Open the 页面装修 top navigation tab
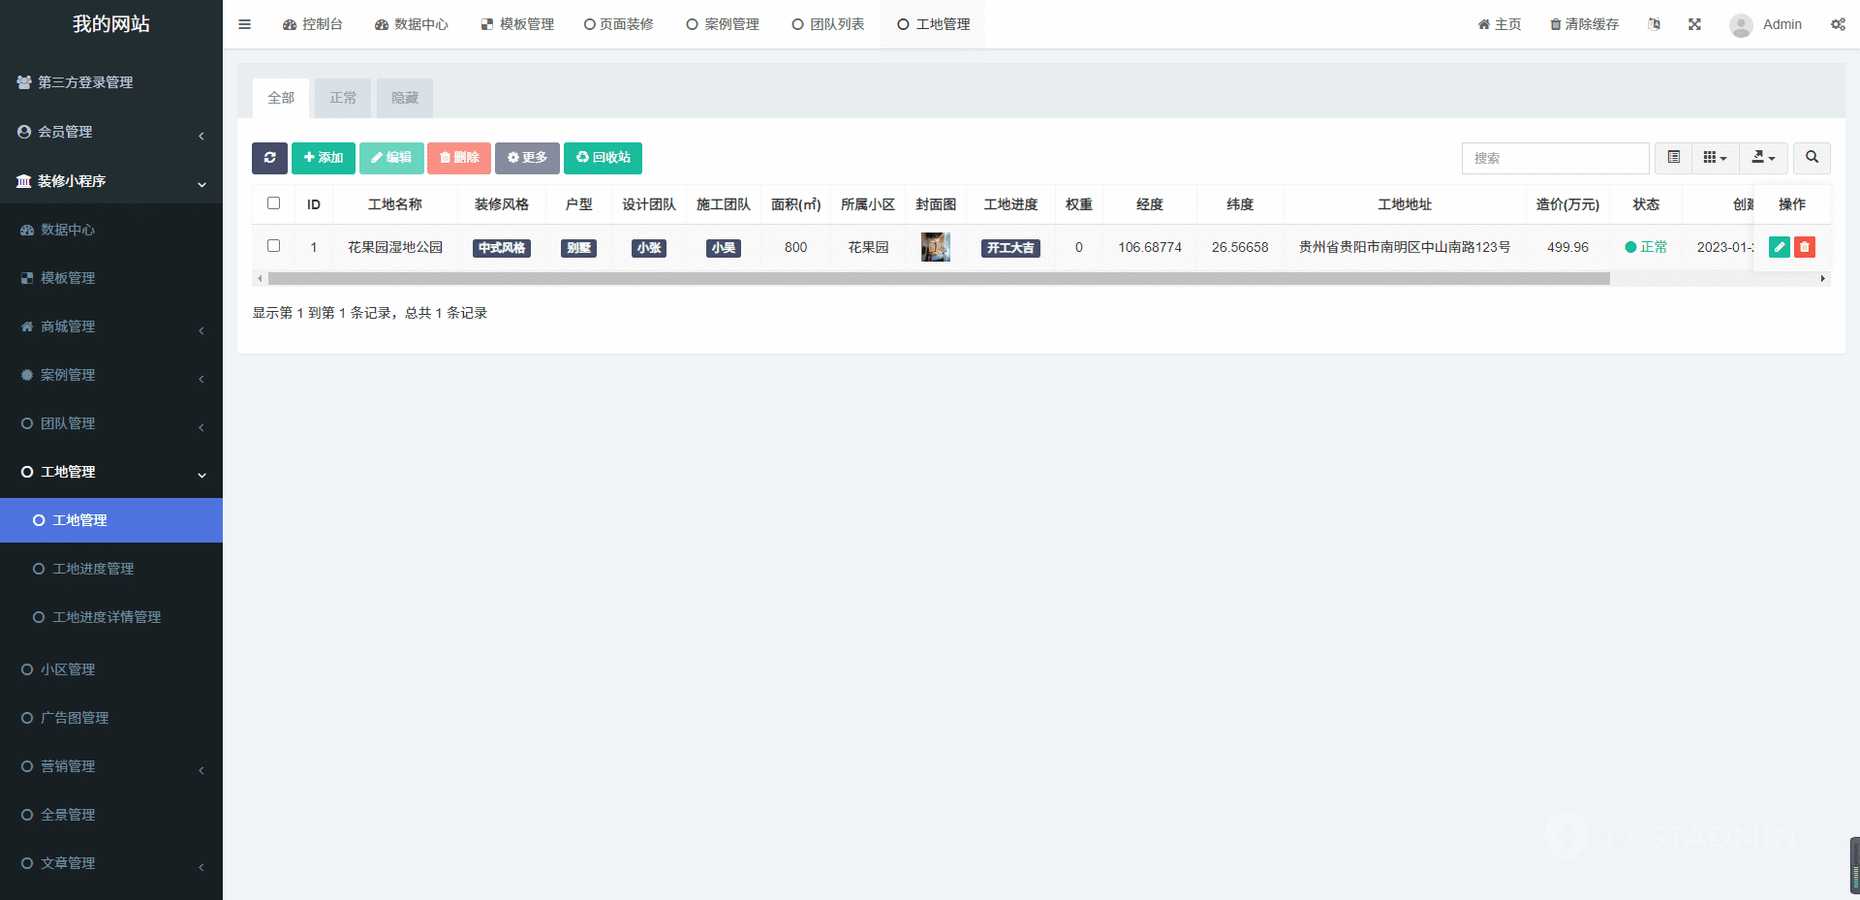The width and height of the screenshot is (1860, 900). click(x=618, y=24)
